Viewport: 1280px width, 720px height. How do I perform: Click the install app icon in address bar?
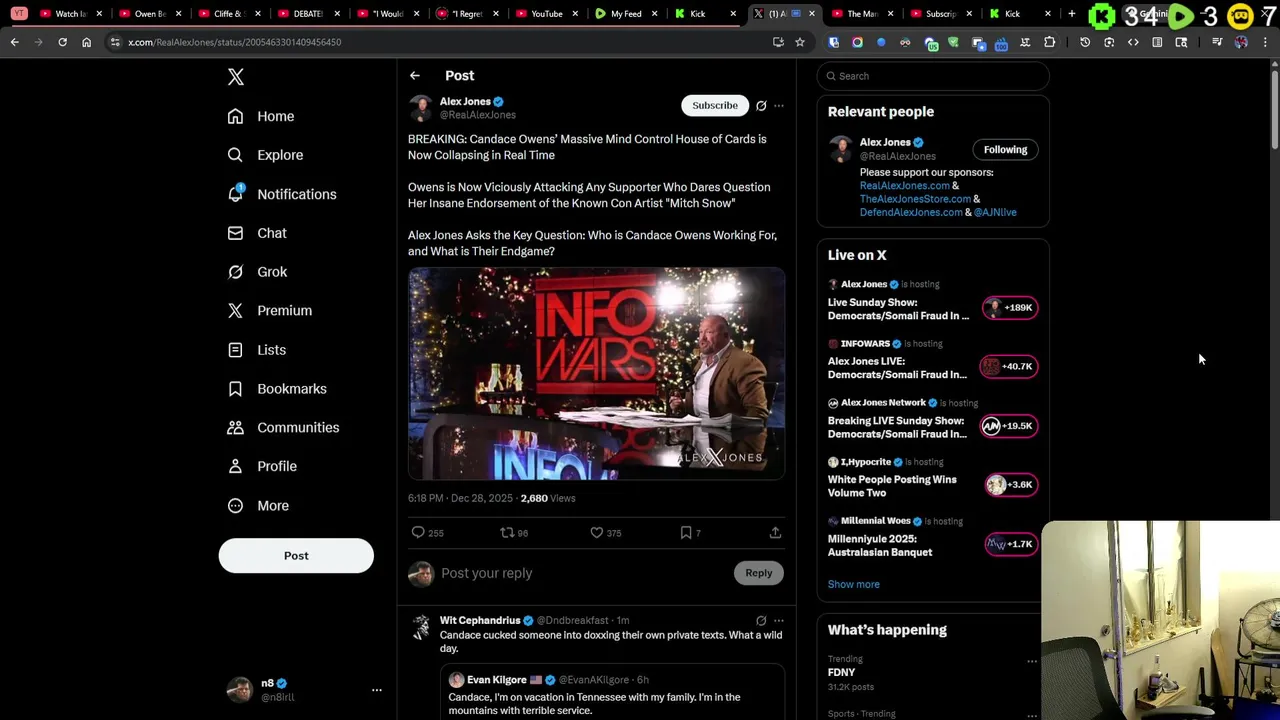click(778, 42)
